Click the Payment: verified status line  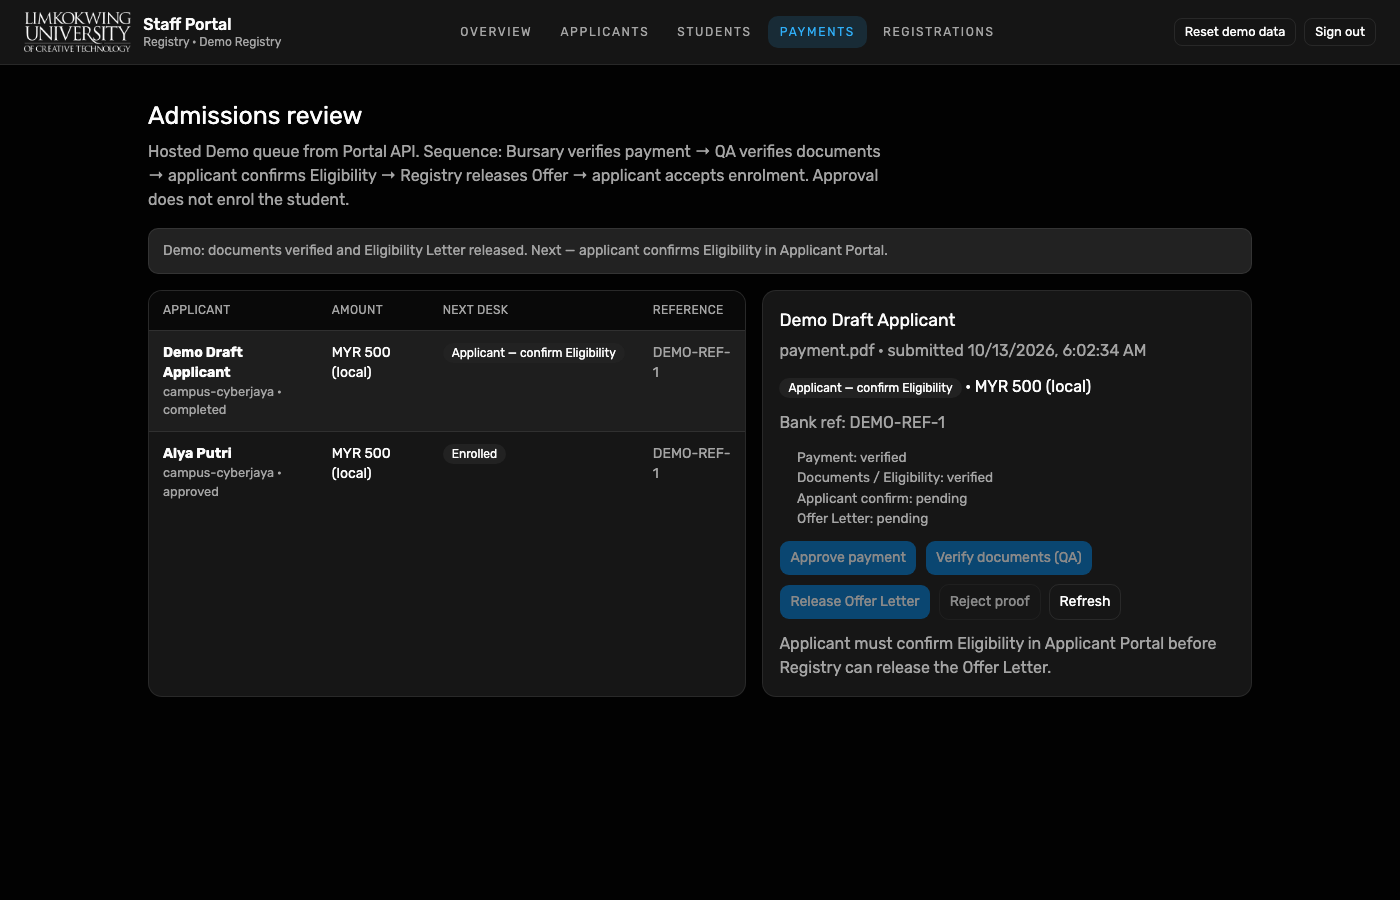click(x=852, y=457)
